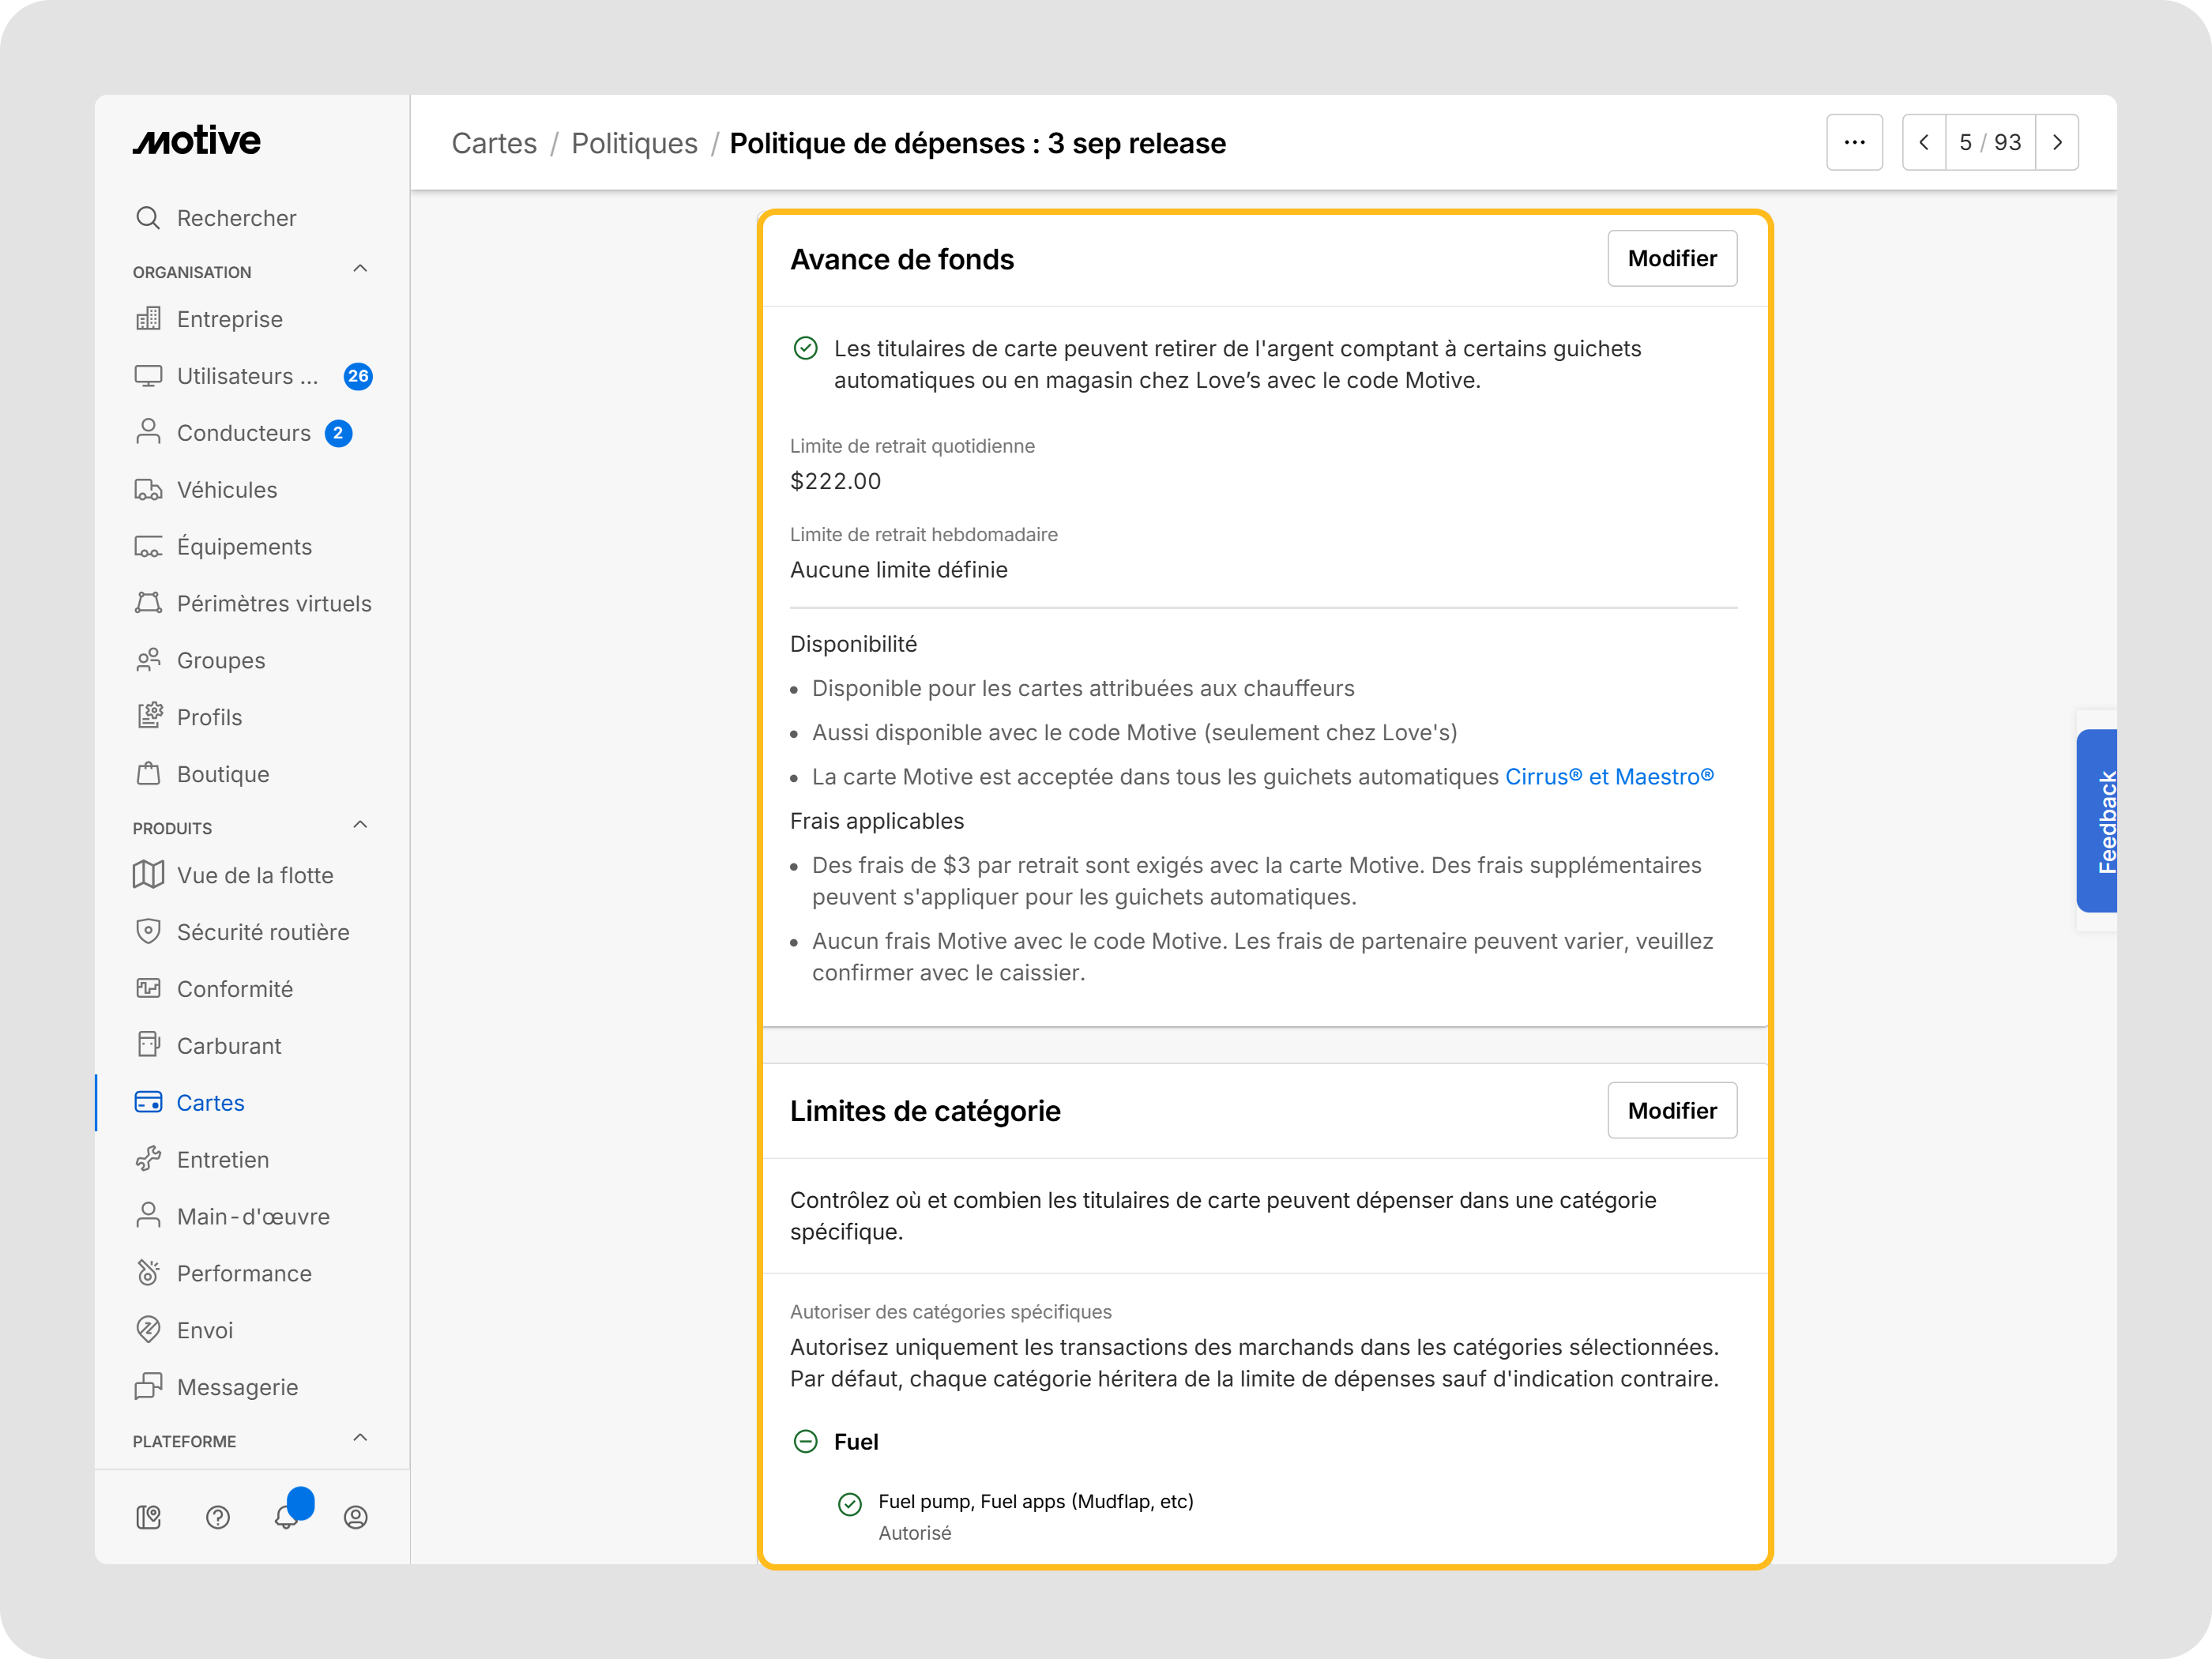Click Modifier for Limites de catégorie
Viewport: 2212px width, 1659px height.
(1672, 1111)
